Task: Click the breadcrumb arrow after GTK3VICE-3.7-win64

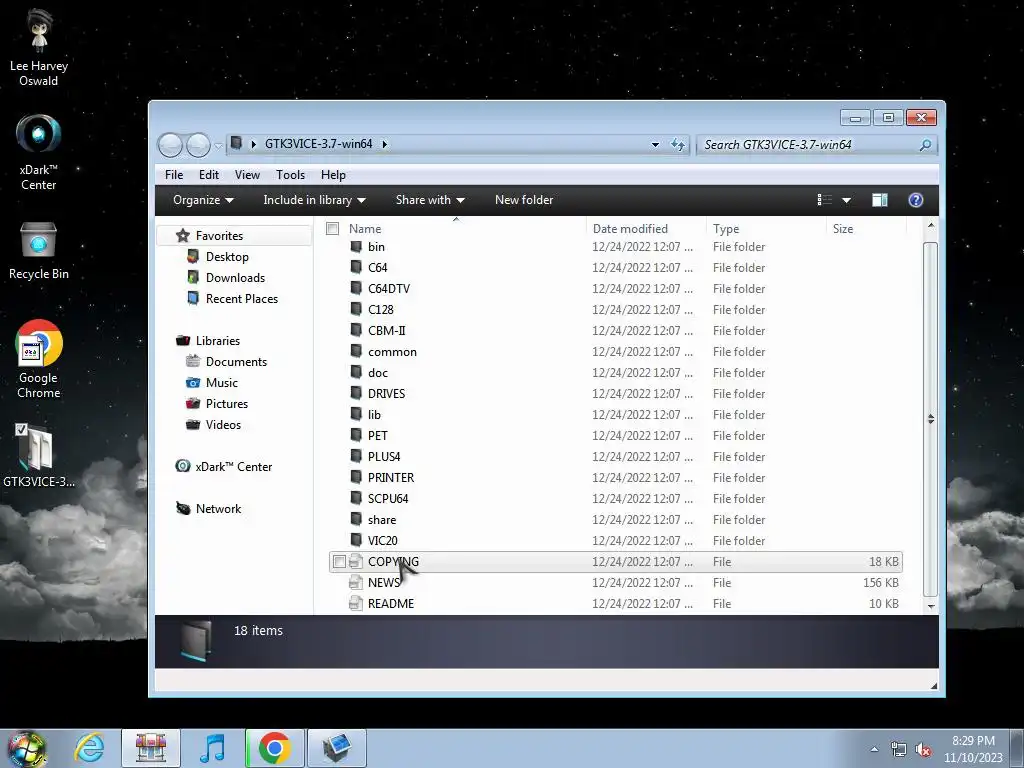Action: point(385,144)
